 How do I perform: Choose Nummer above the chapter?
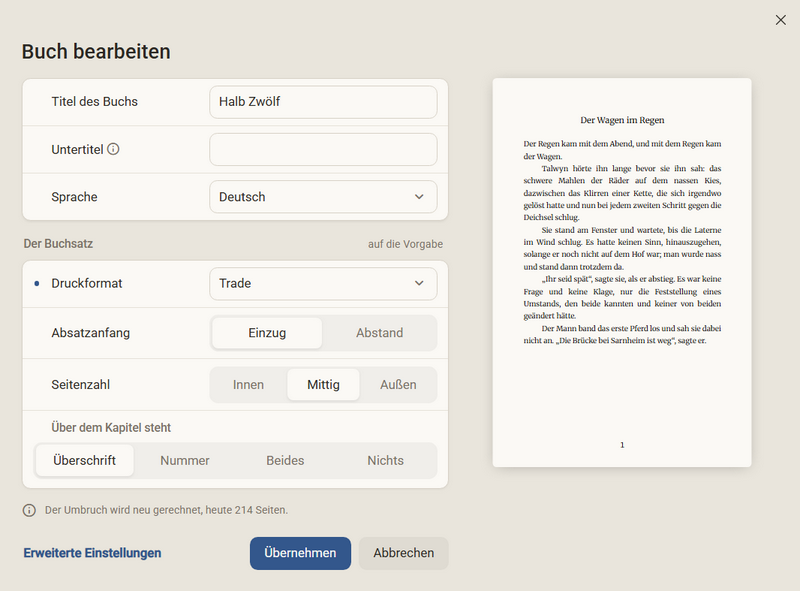click(185, 460)
